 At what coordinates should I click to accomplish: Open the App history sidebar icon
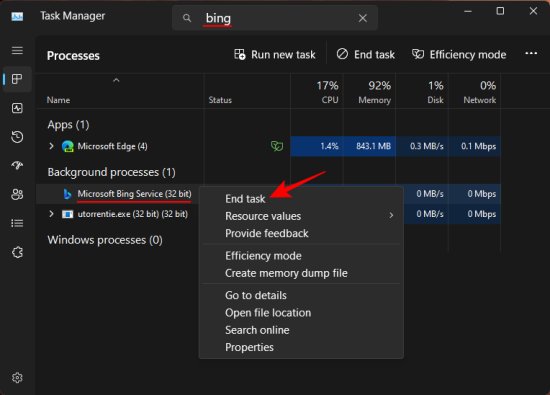coord(17,137)
